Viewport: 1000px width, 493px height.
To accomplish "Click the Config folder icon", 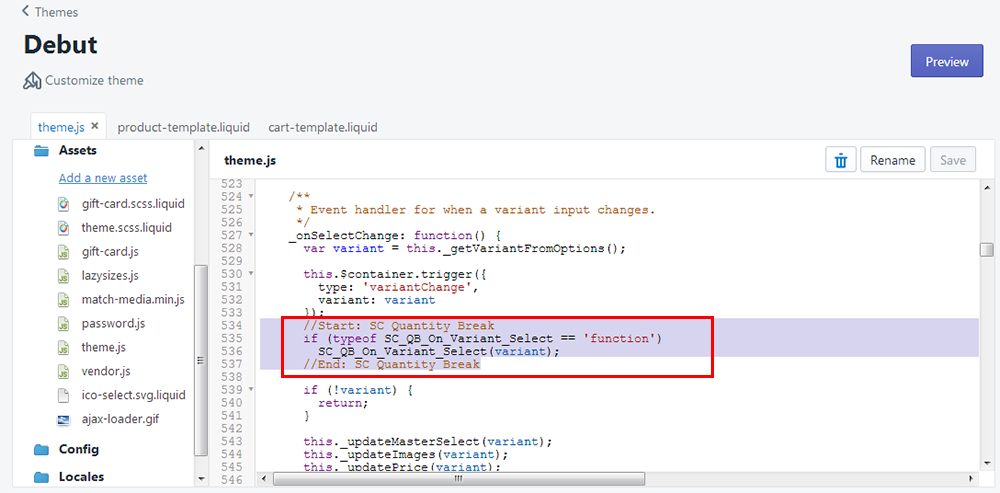I will [x=41, y=450].
